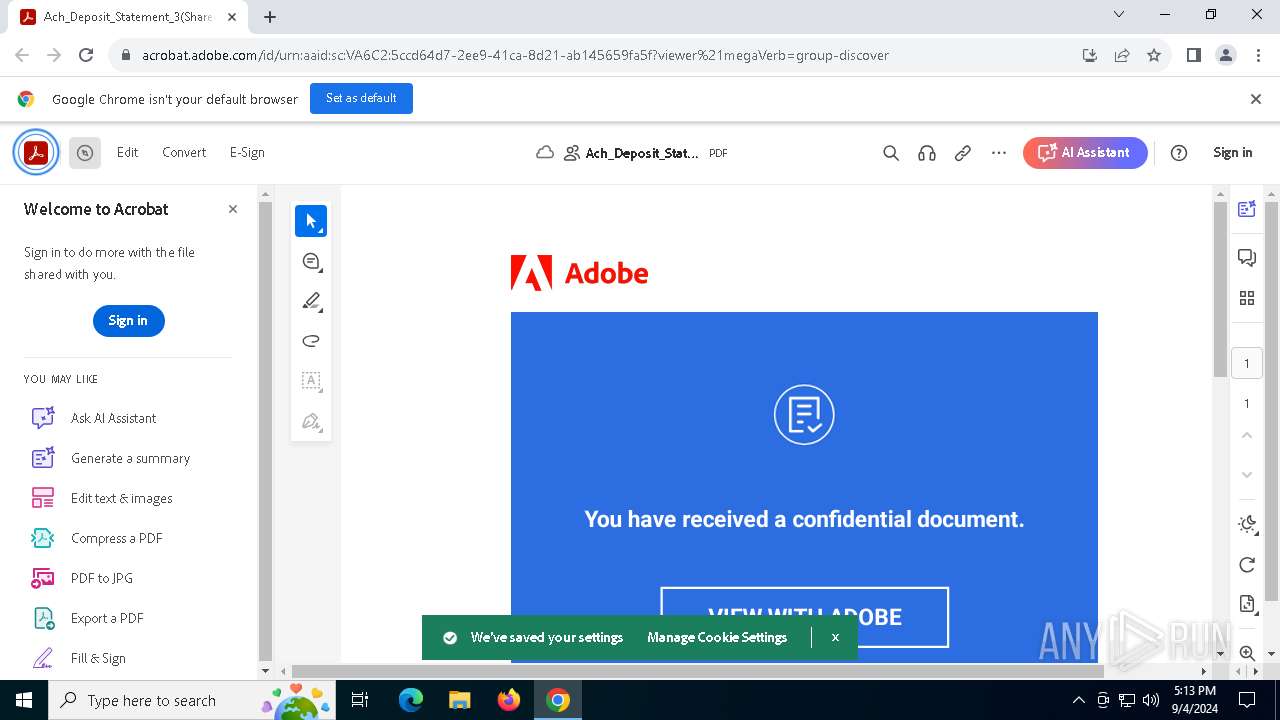
Task: Open tab search dropdown chevron
Action: (x=1119, y=15)
